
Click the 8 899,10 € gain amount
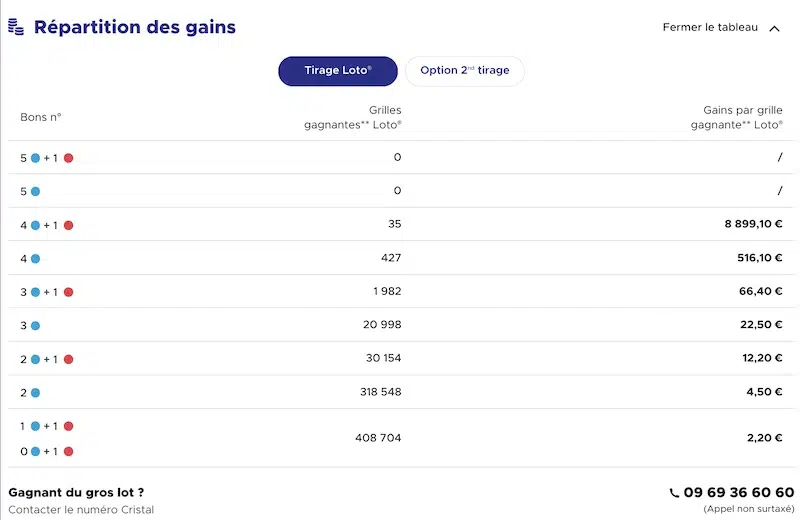[x=753, y=224]
